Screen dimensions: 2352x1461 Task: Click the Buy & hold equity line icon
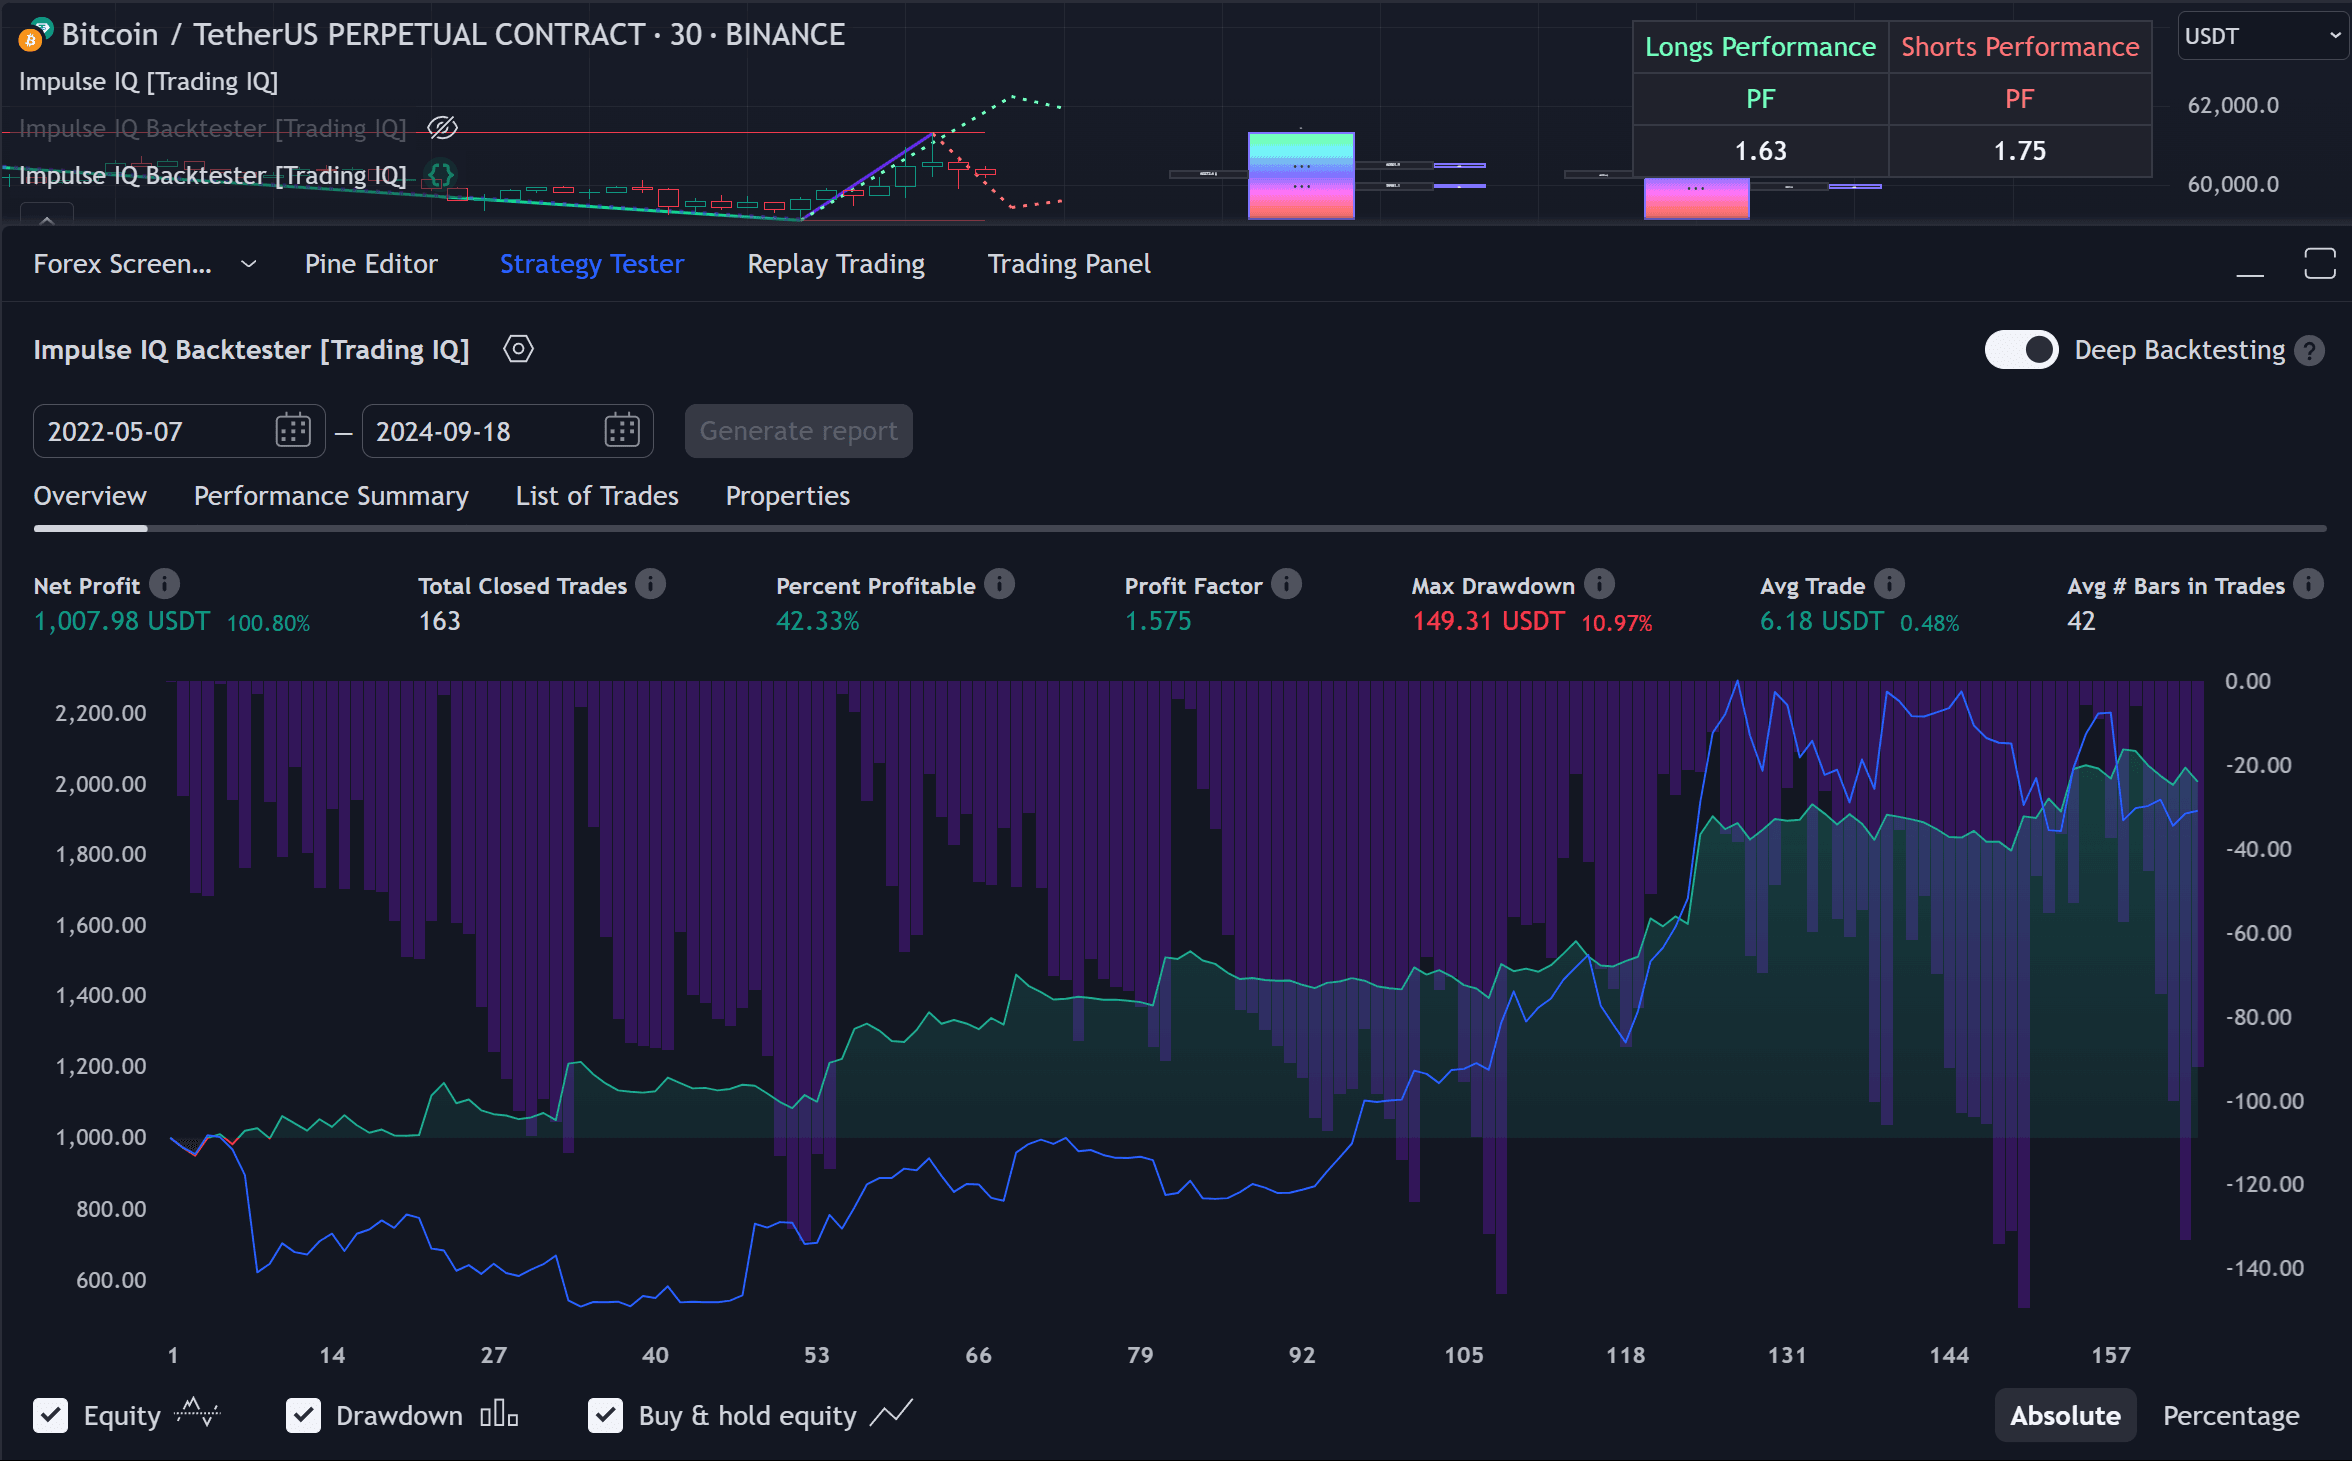coord(891,1414)
